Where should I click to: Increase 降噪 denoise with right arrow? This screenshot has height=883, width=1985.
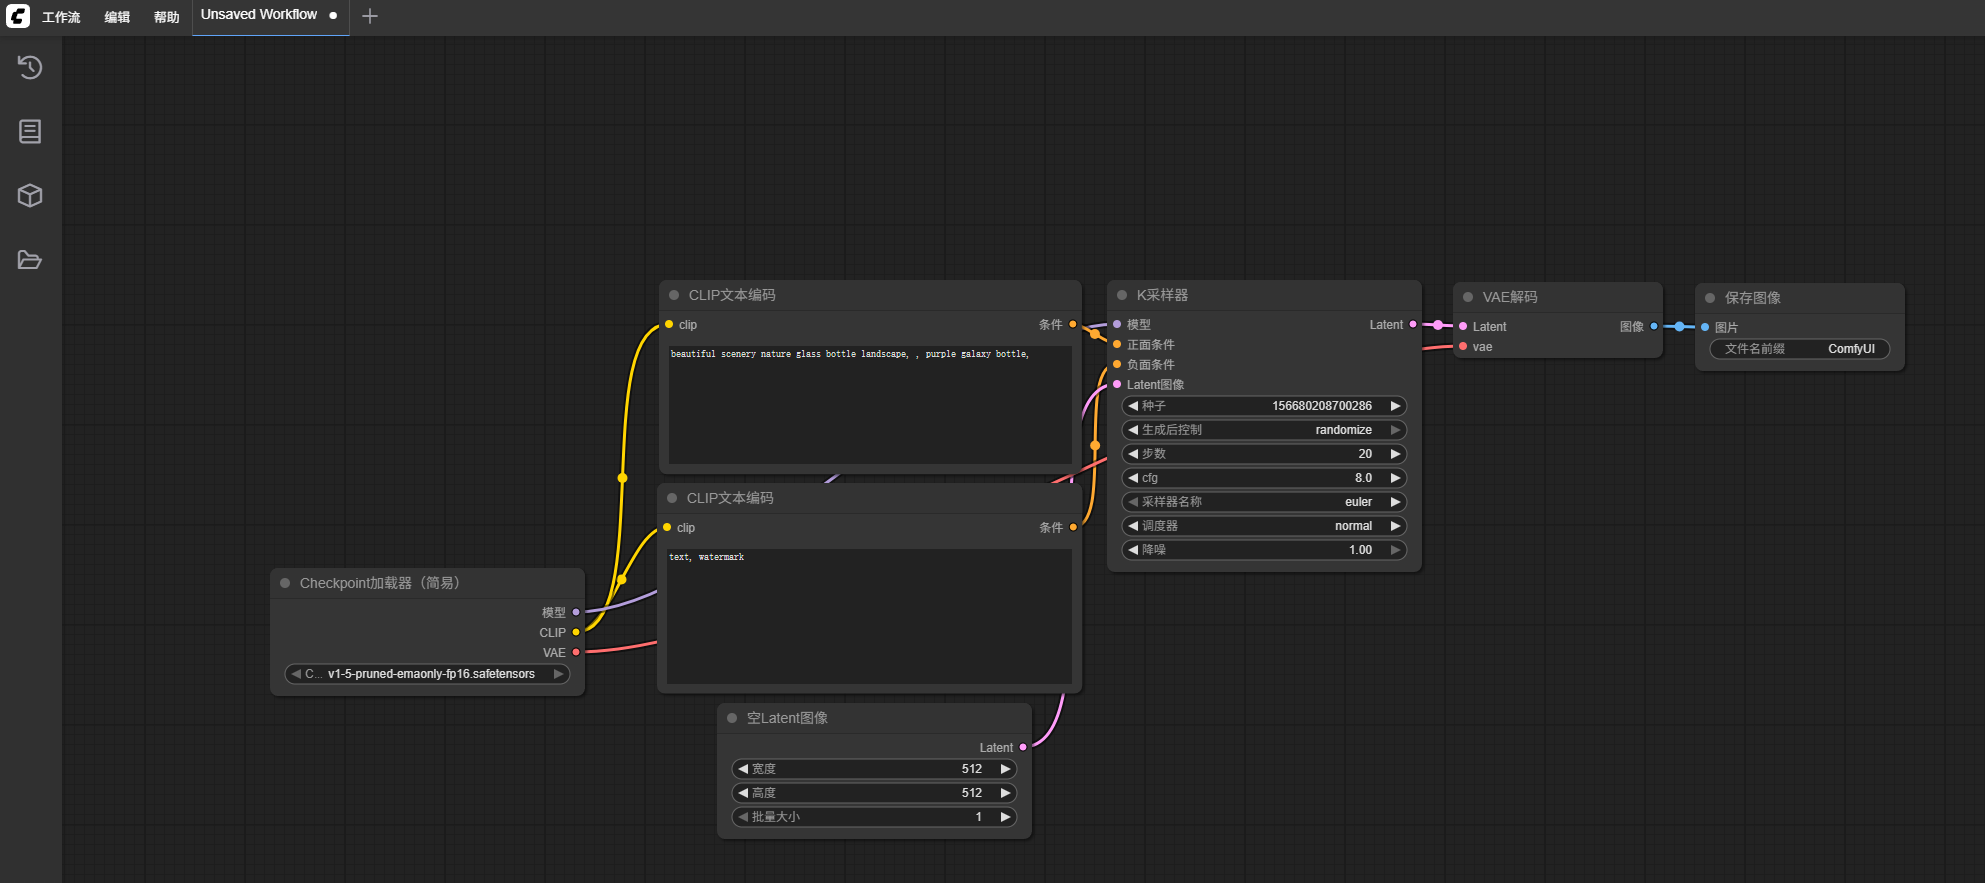[1395, 550]
